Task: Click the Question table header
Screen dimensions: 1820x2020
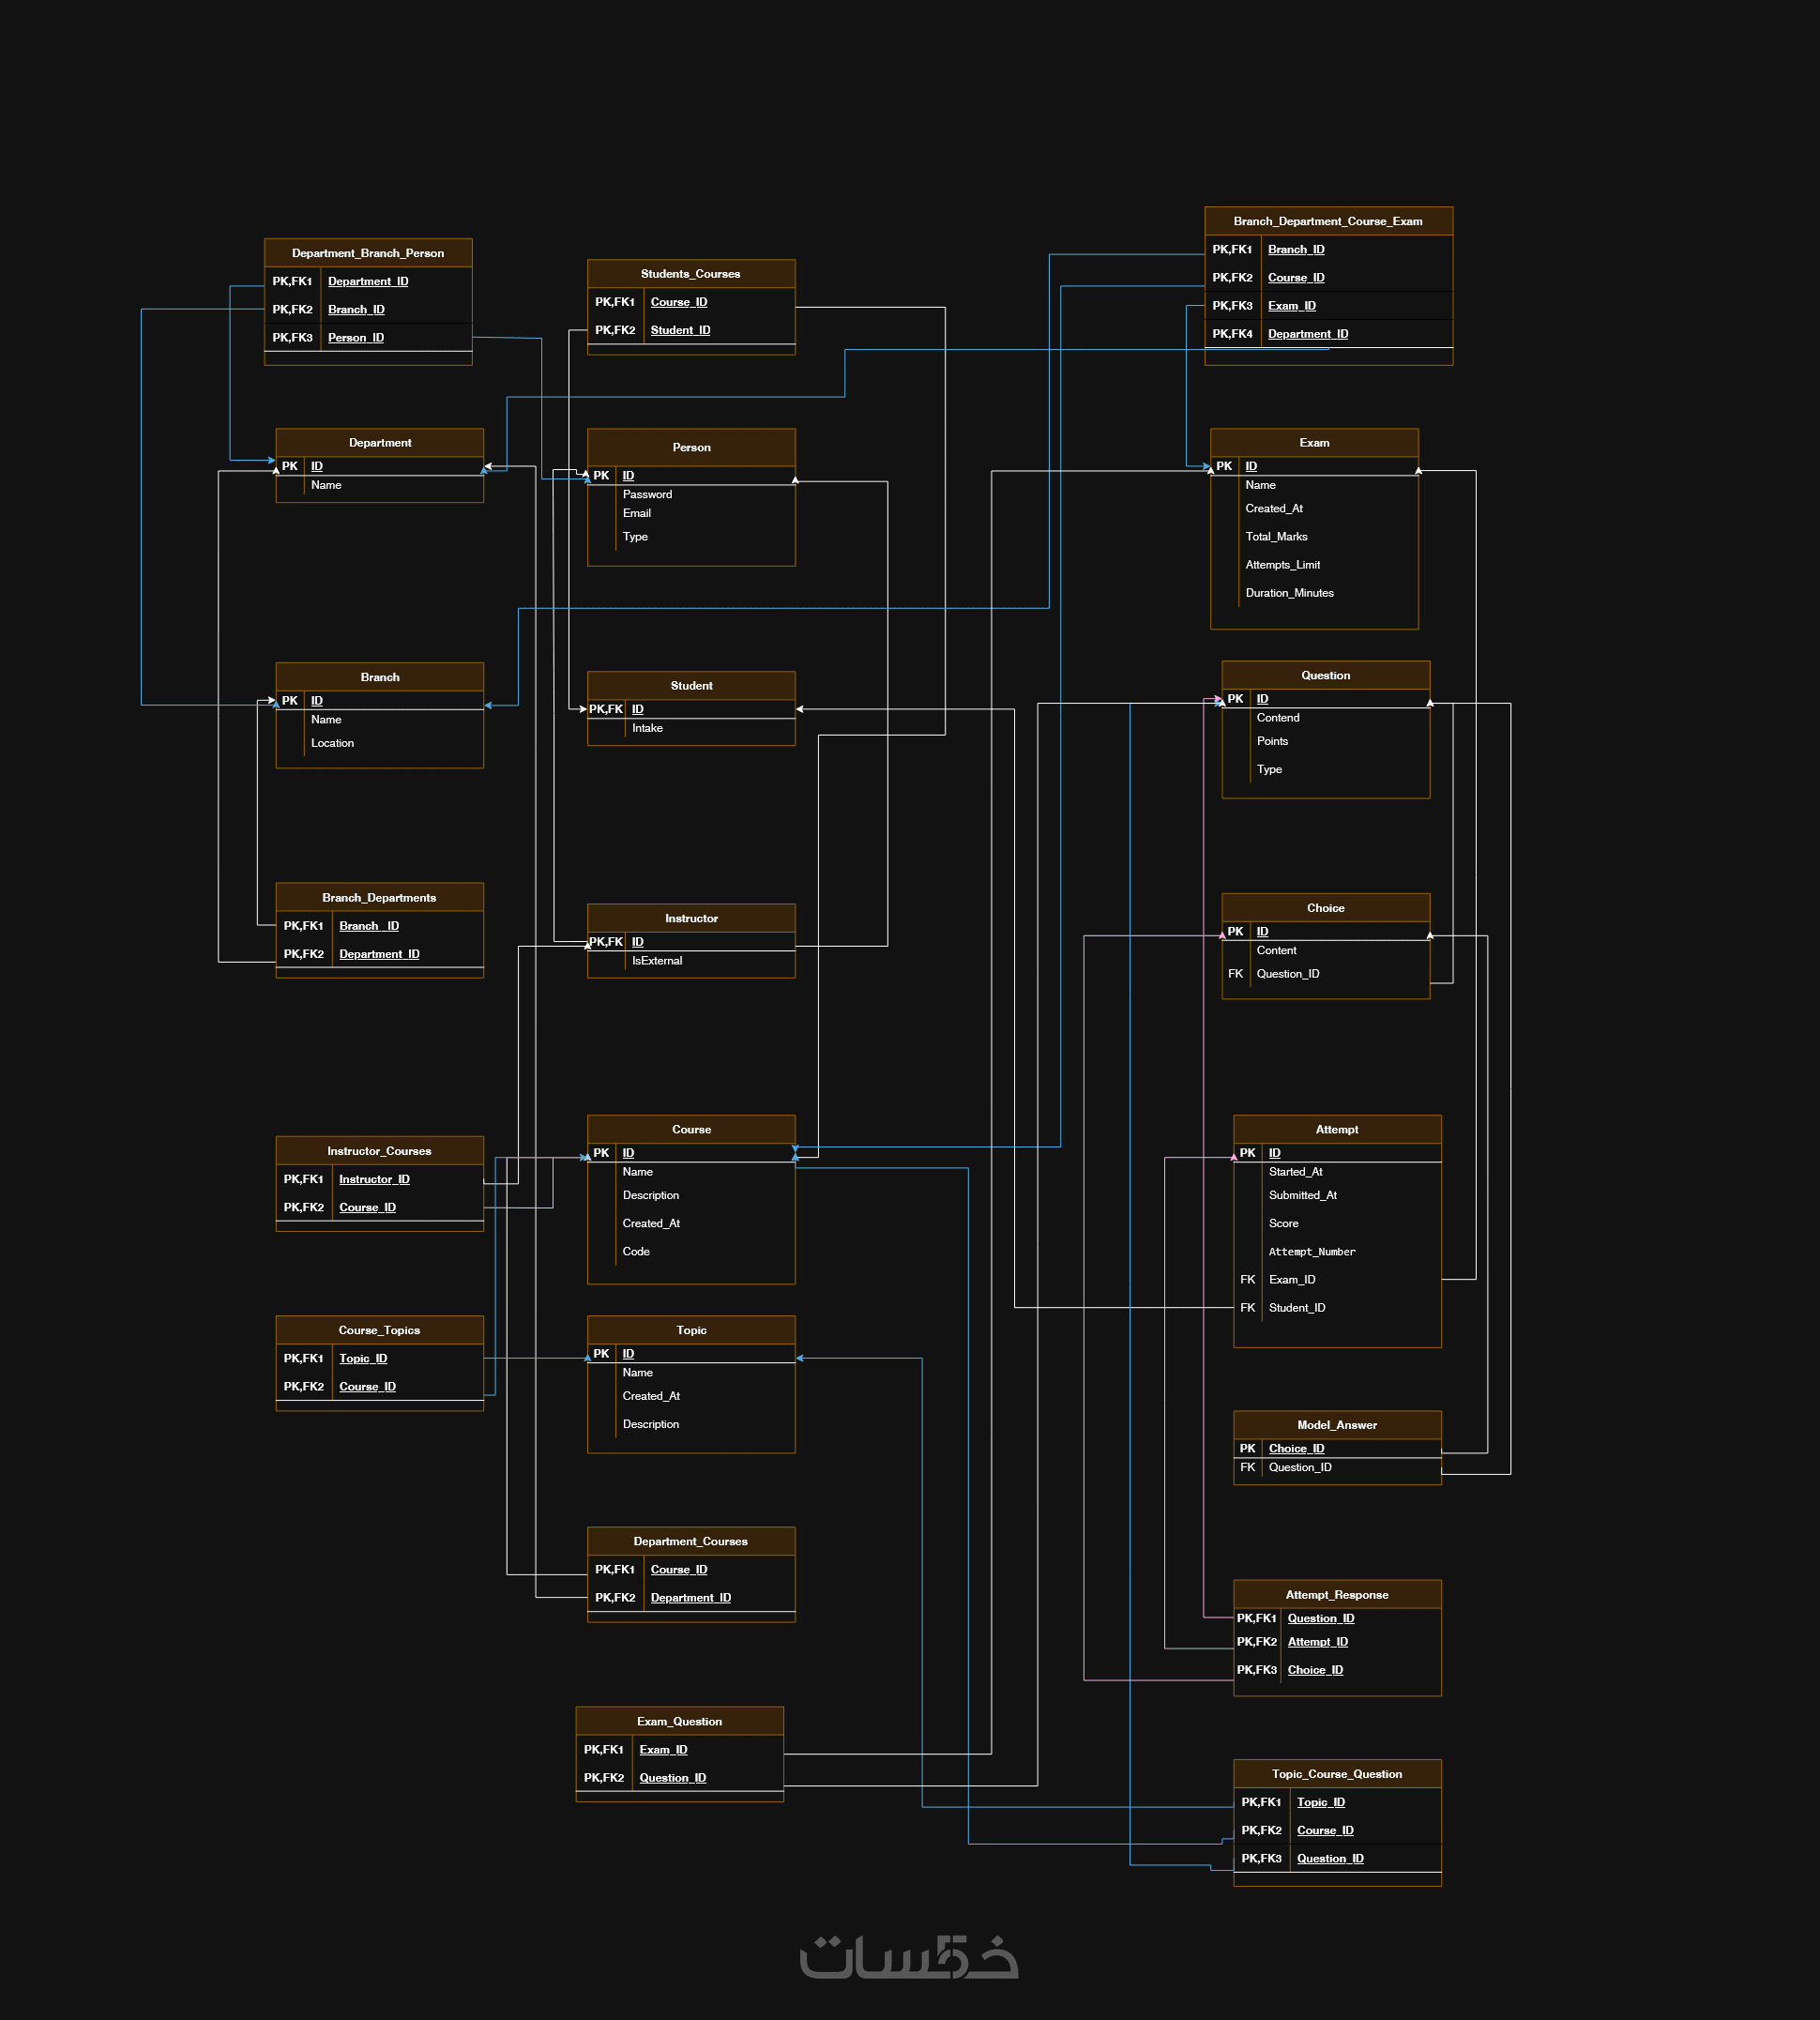Action: click(1325, 675)
